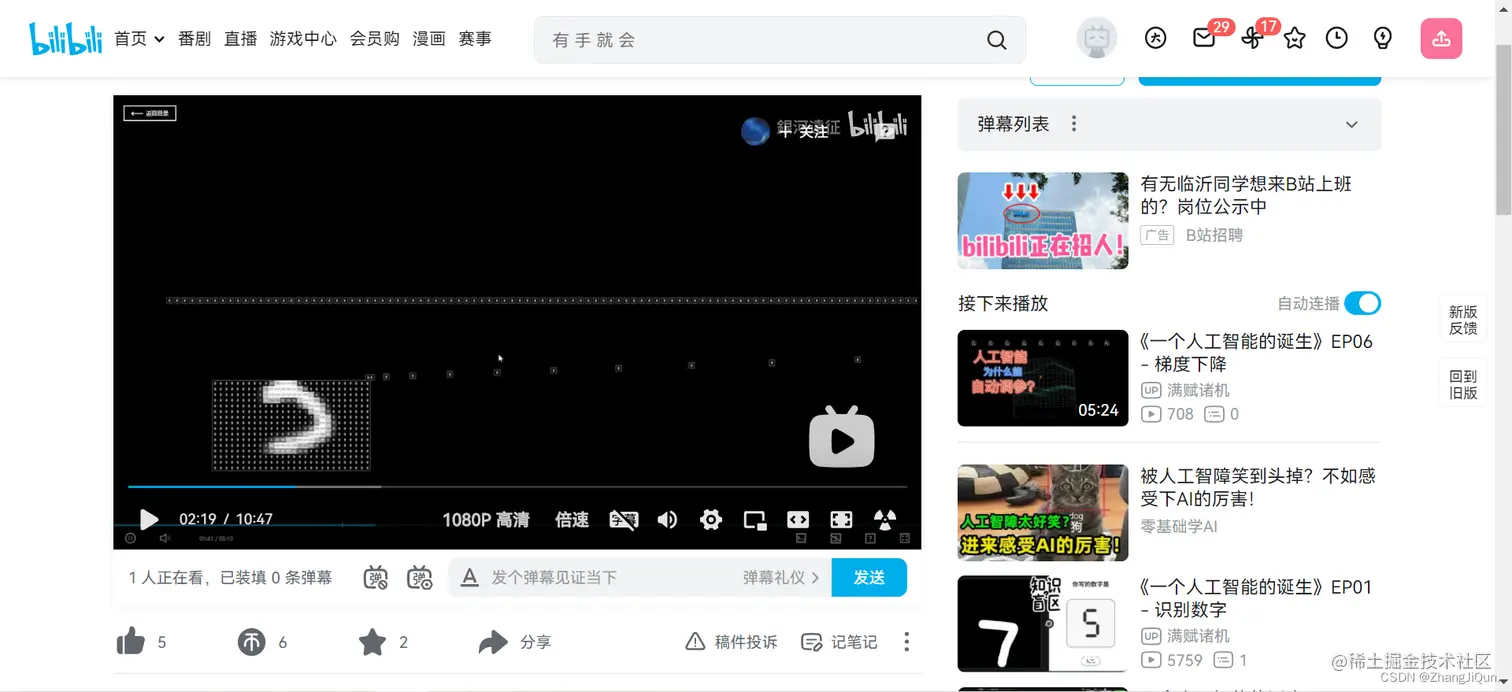Open watch history clock icon
Screen dimensions: 1512x692
(1337, 39)
